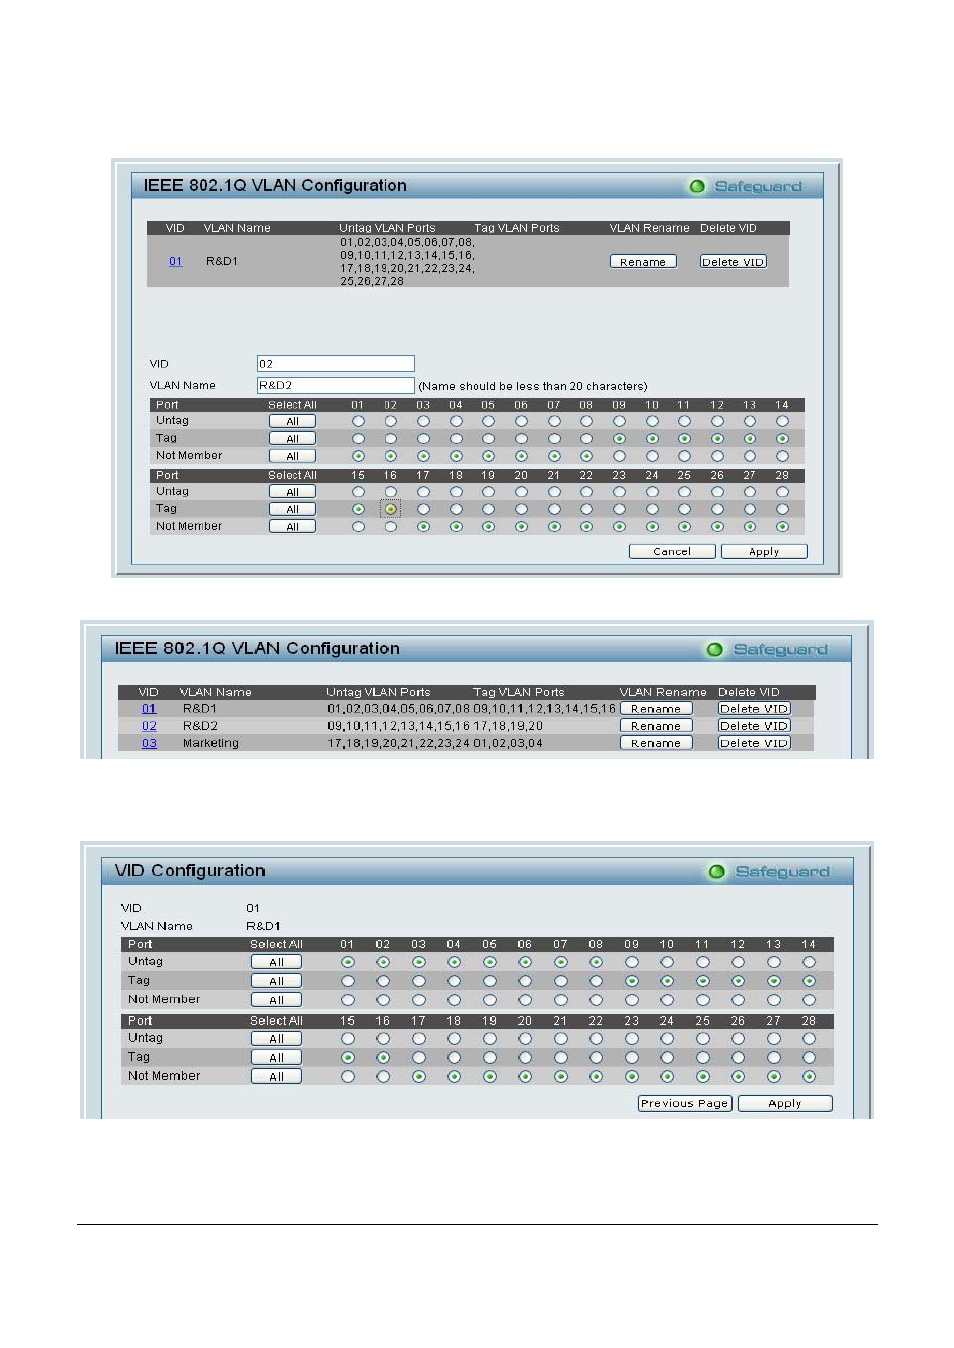In R&D2 form, select Tag for port 14

[782, 438]
